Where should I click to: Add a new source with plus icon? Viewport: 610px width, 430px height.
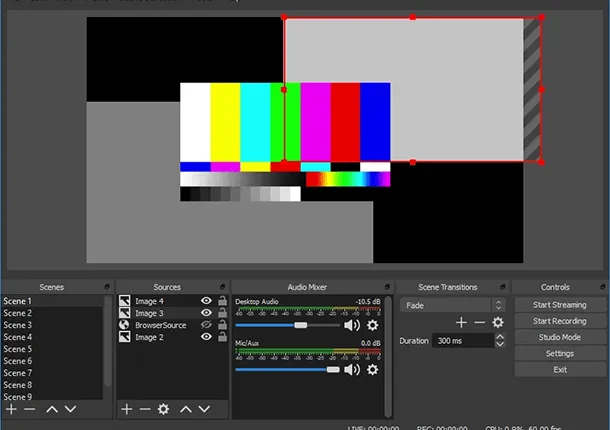tap(127, 409)
